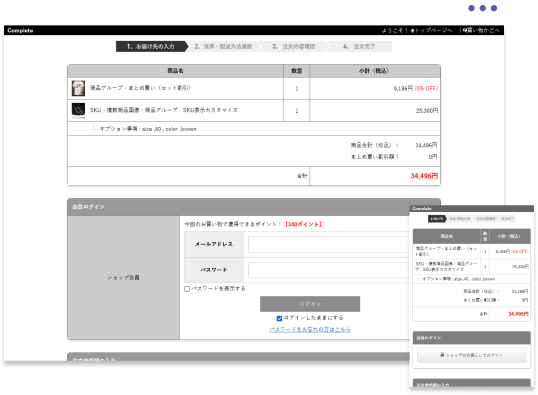Click the dark SKU product thumbnail
This screenshot has height=395, width=538.
pos(78,110)
